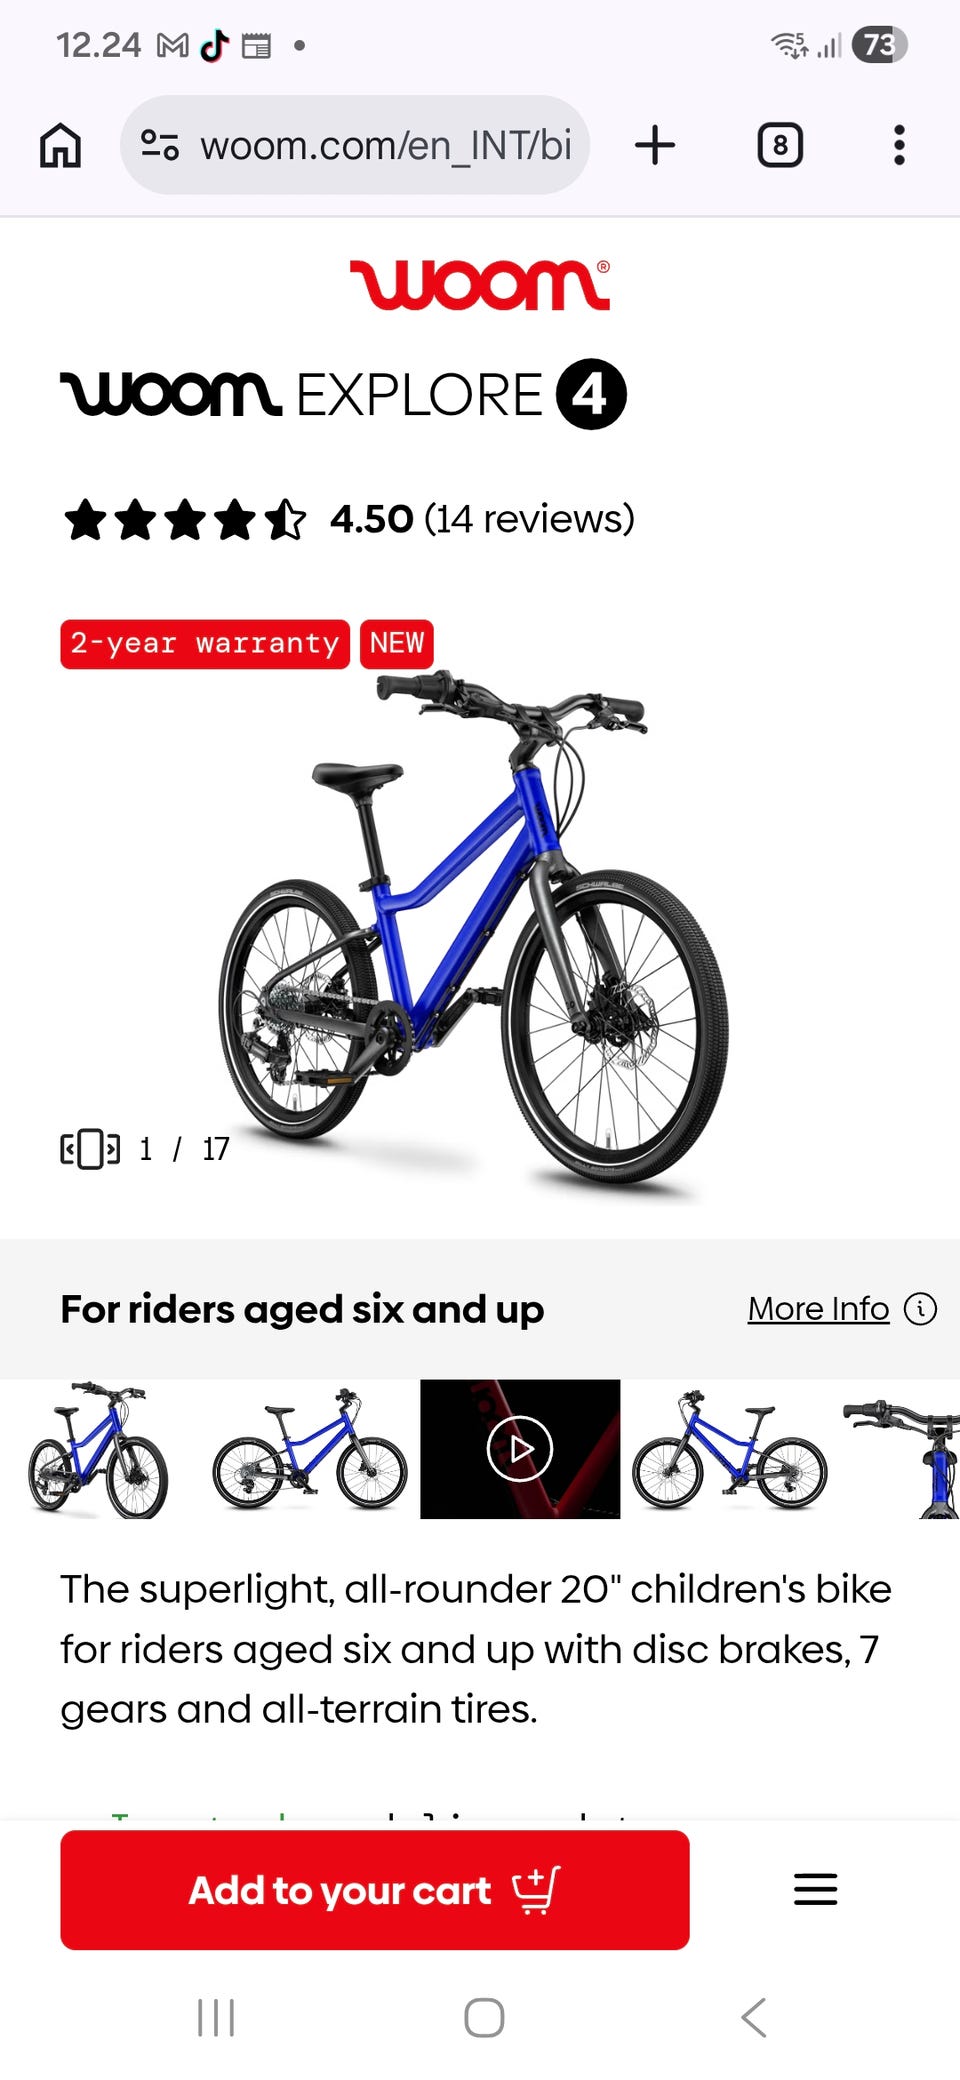This screenshot has height=2080, width=960.
Task: Open the tab switcher showing 8 tabs
Action: [780, 145]
